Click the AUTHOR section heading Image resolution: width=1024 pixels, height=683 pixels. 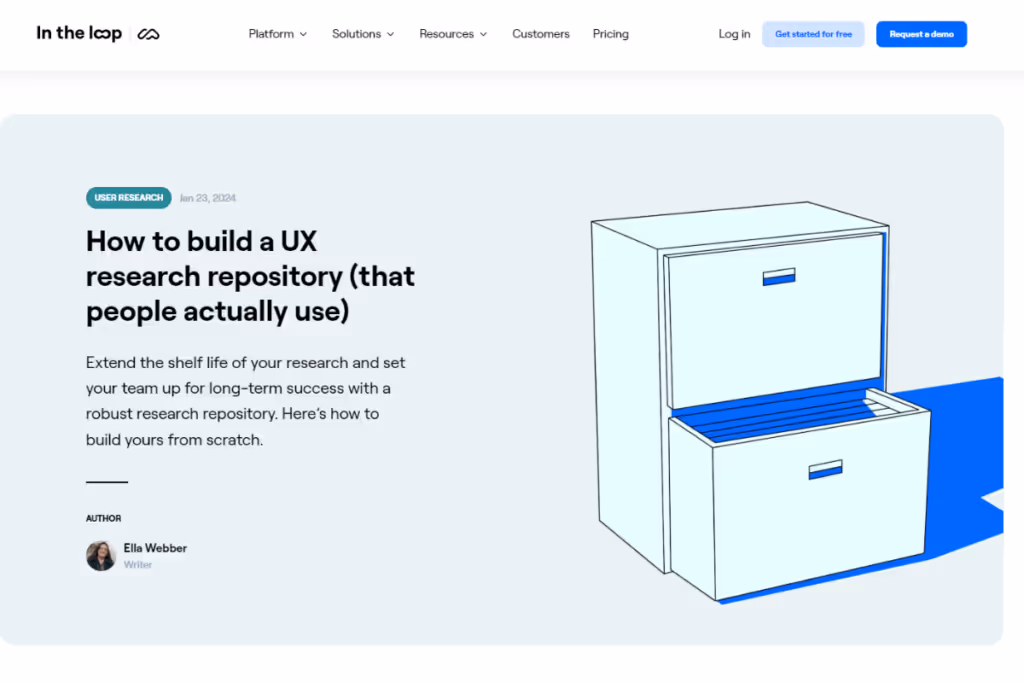click(x=103, y=518)
